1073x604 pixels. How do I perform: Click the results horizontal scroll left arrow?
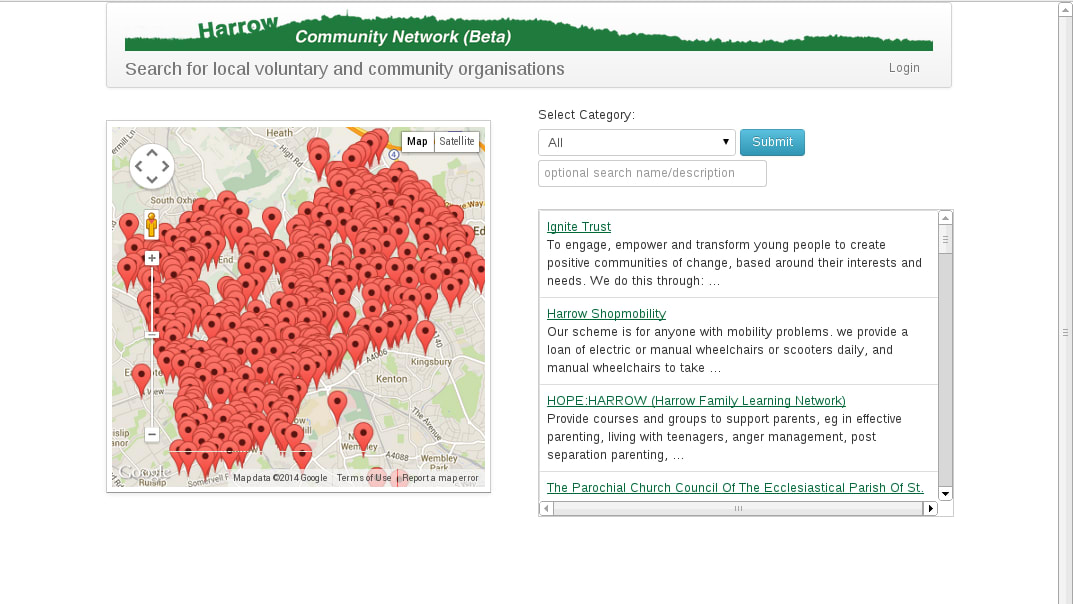pos(546,508)
